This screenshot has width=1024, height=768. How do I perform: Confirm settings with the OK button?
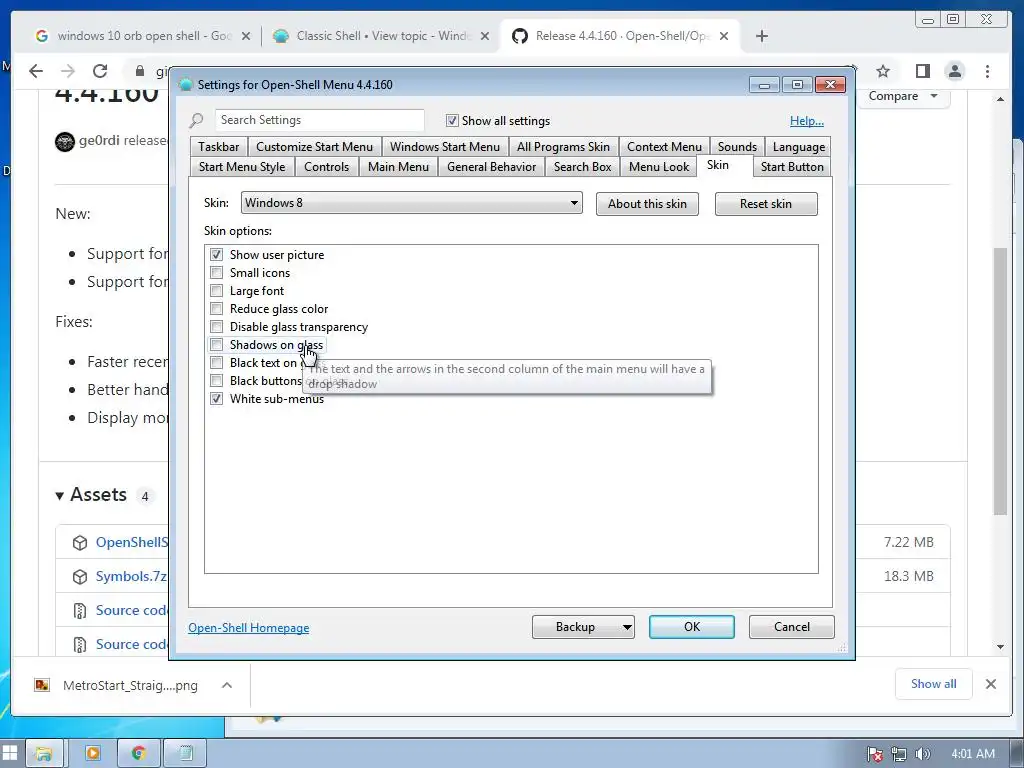coord(692,627)
